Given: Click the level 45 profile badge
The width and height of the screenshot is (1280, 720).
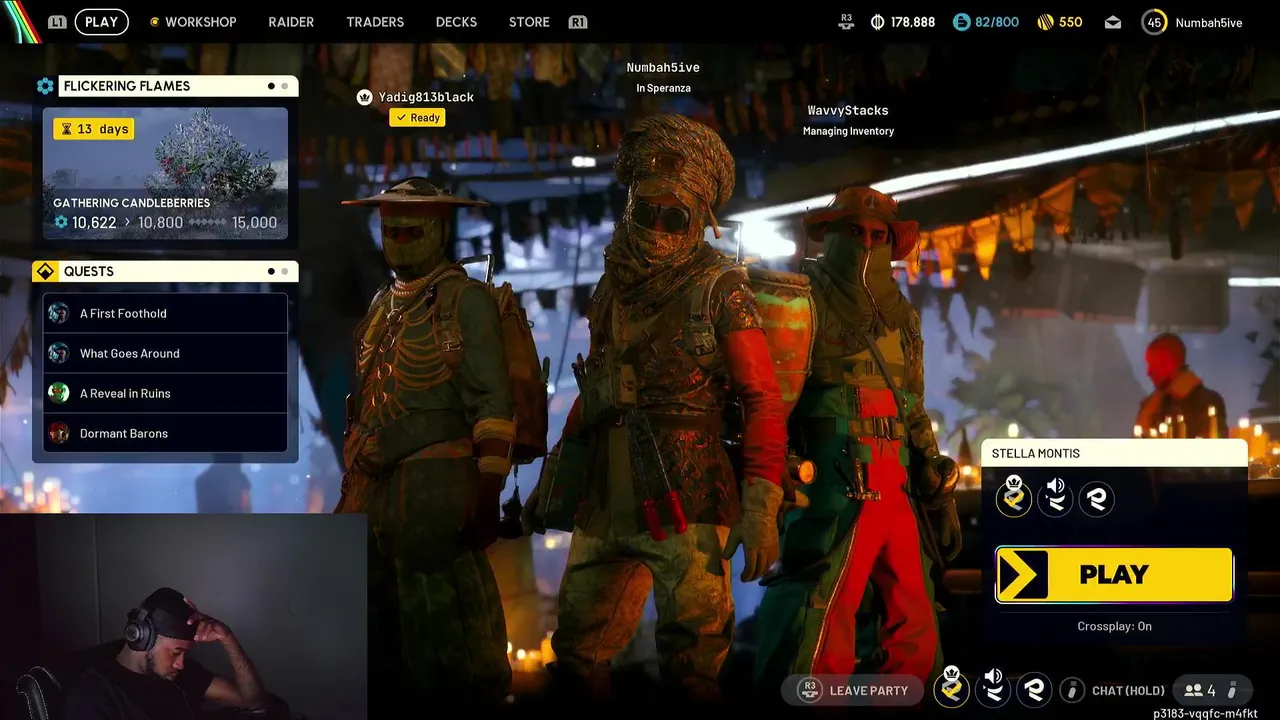Looking at the screenshot, I should click(x=1154, y=22).
